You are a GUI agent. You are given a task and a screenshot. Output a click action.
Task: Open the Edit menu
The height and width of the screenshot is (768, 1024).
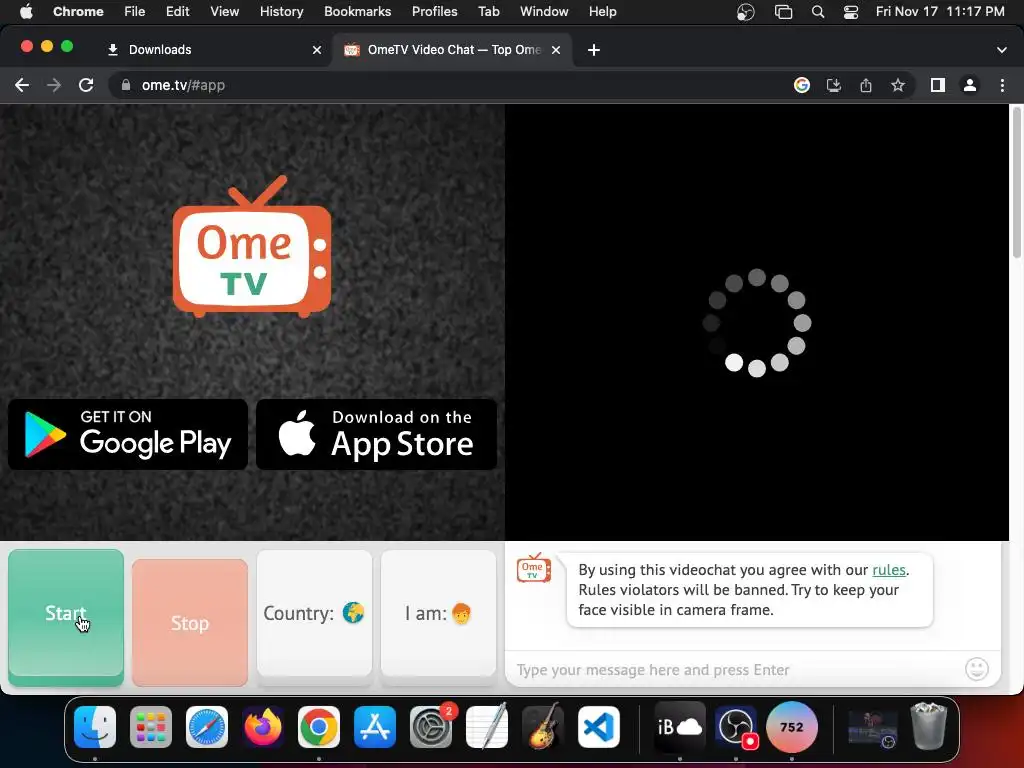click(x=178, y=11)
